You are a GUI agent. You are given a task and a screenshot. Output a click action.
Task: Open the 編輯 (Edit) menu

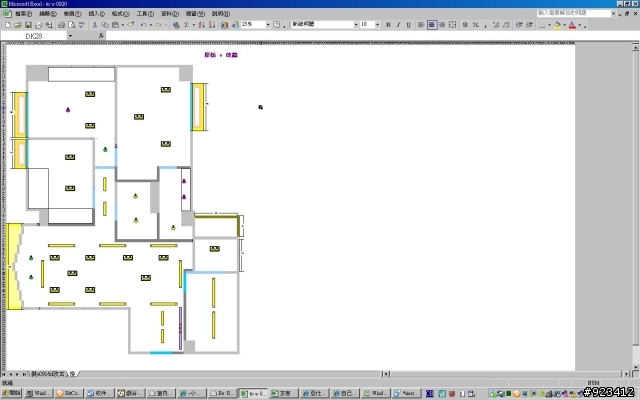[48, 14]
